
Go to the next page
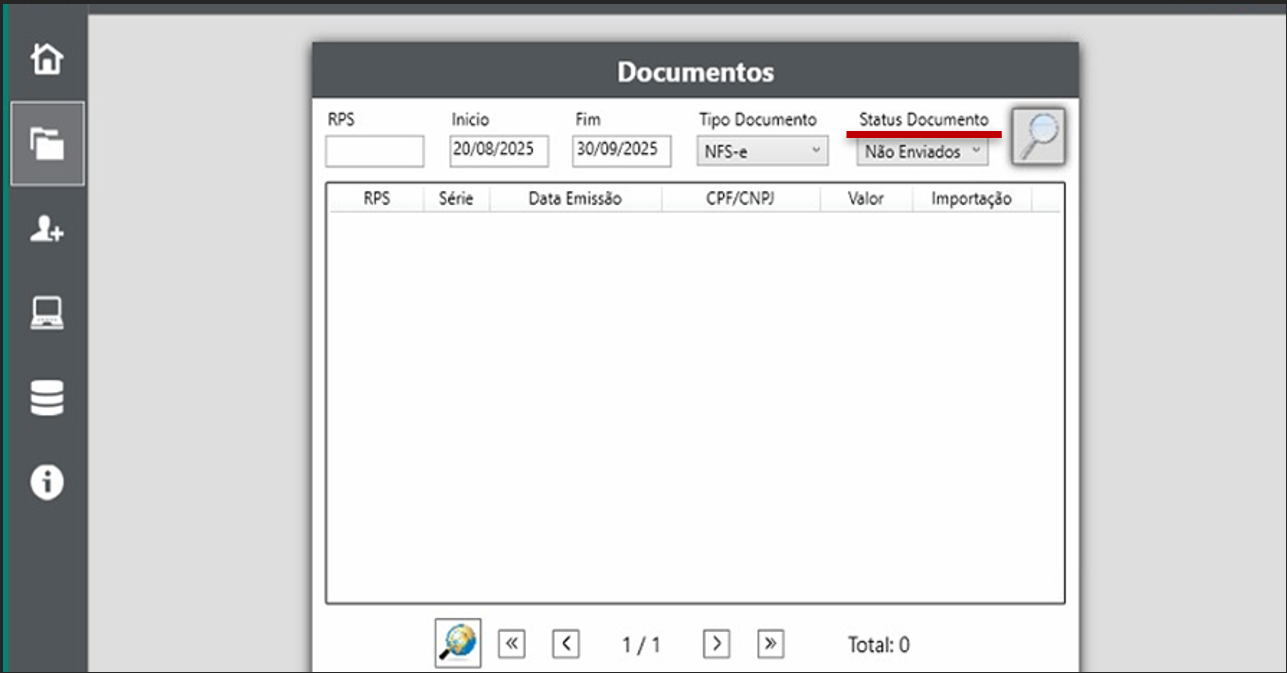[x=716, y=644]
